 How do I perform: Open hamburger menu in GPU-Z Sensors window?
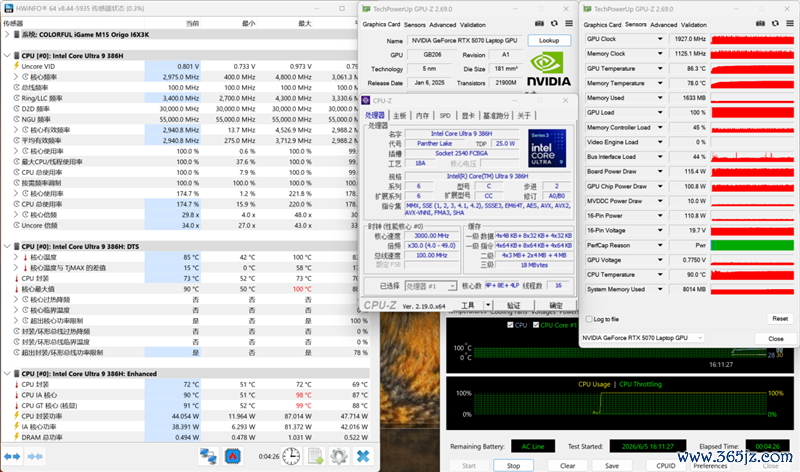click(x=790, y=23)
